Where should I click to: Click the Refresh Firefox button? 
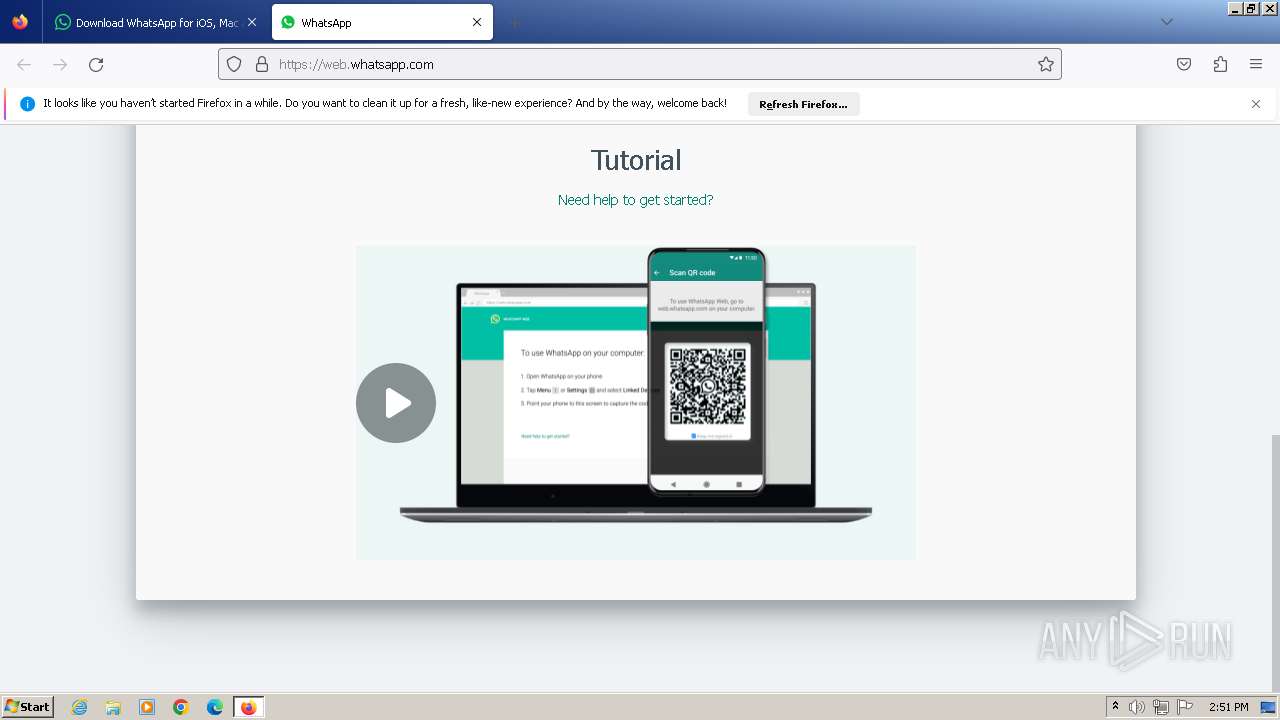coord(803,104)
